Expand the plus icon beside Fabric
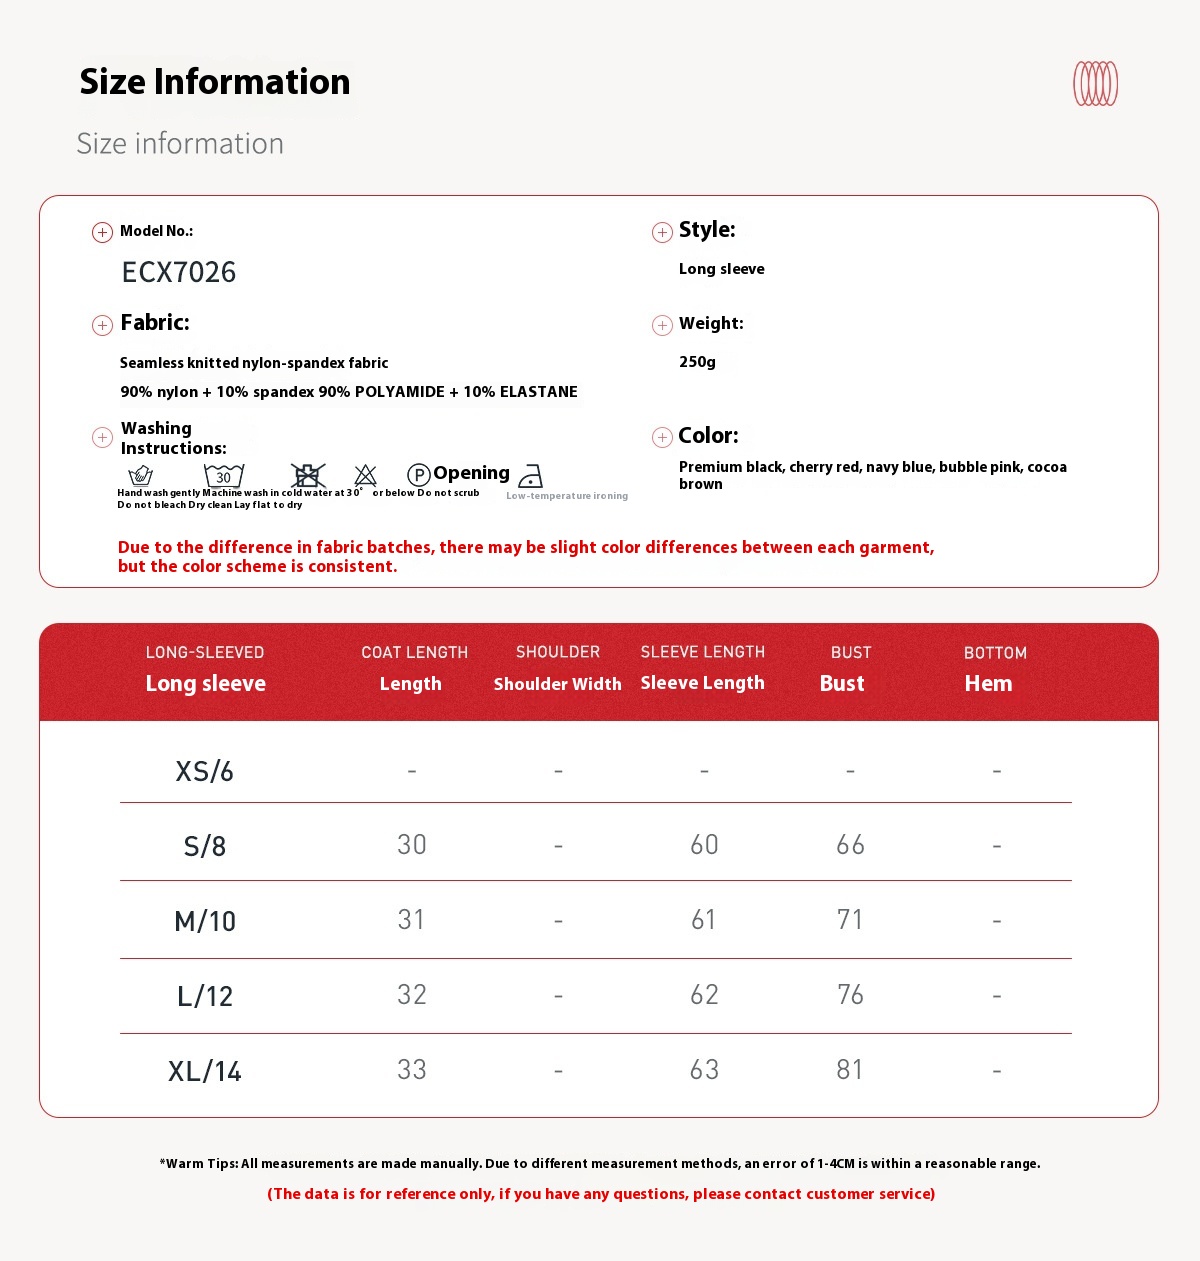Viewport: 1200px width, 1261px height. 102,325
